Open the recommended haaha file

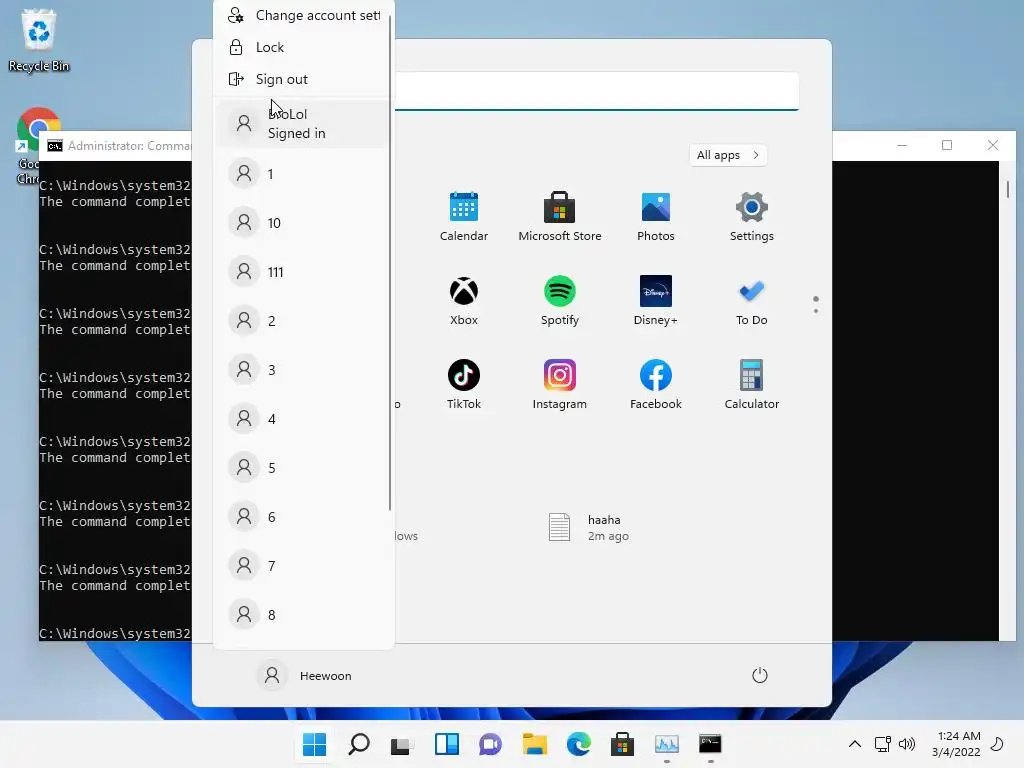coord(588,528)
